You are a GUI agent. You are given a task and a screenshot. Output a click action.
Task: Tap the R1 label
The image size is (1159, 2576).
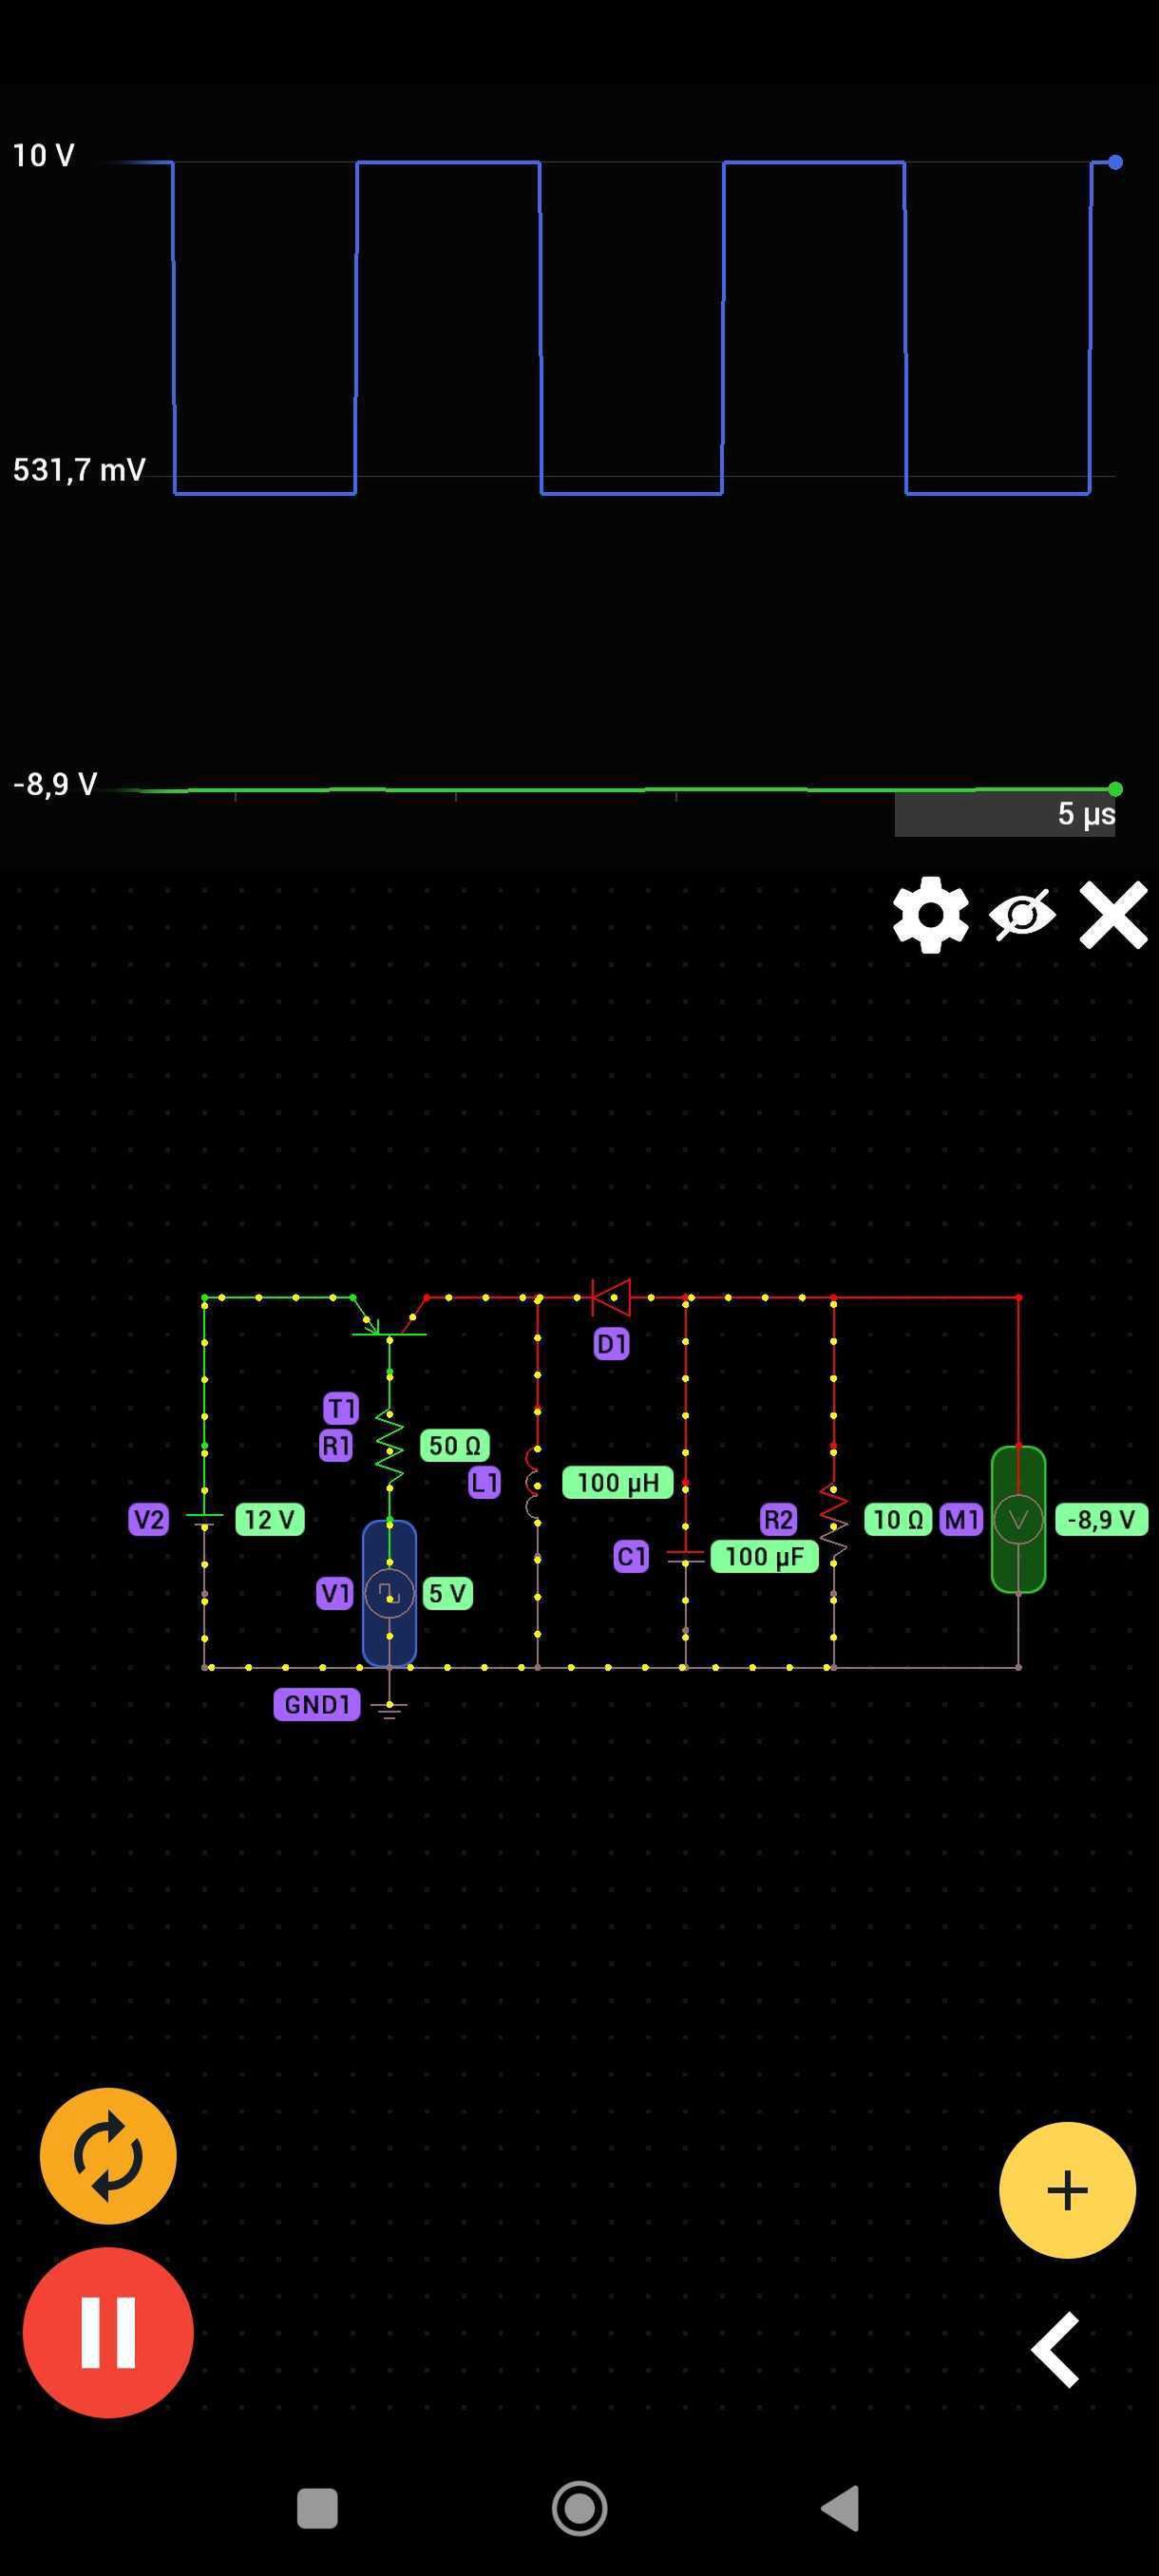click(336, 1445)
